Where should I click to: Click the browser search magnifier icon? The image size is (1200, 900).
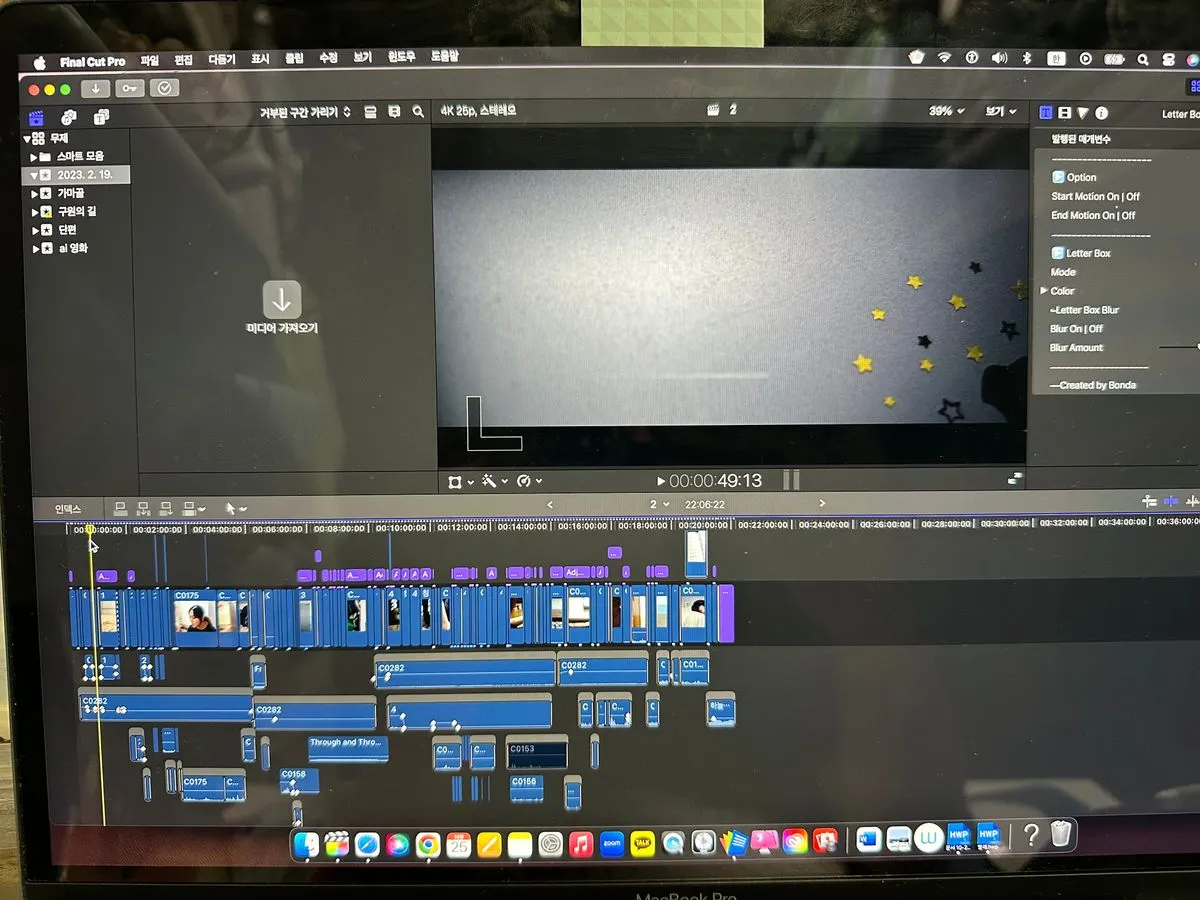[x=418, y=112]
